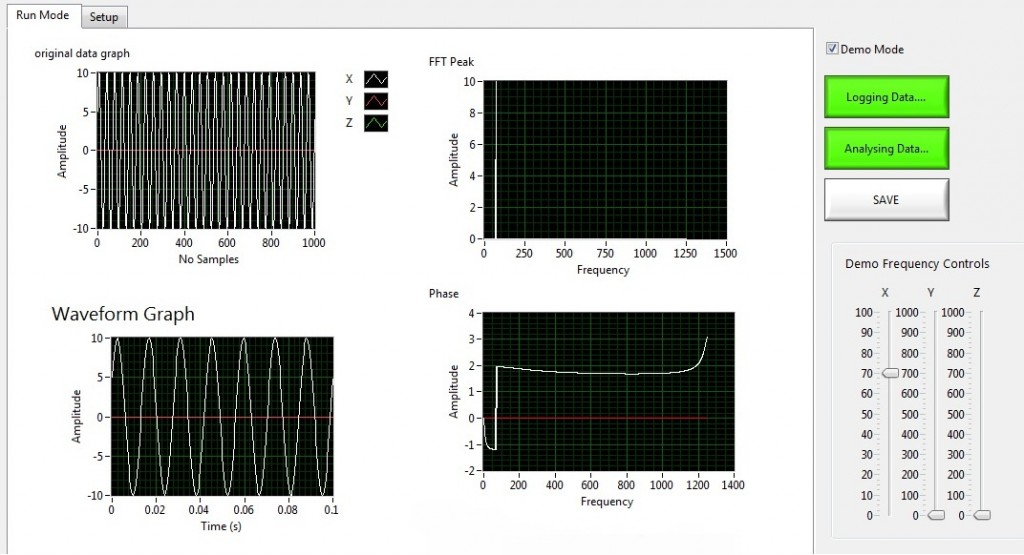Click the 'FFT Peak' label
Screen dimensions: 1024x555
[451, 62]
